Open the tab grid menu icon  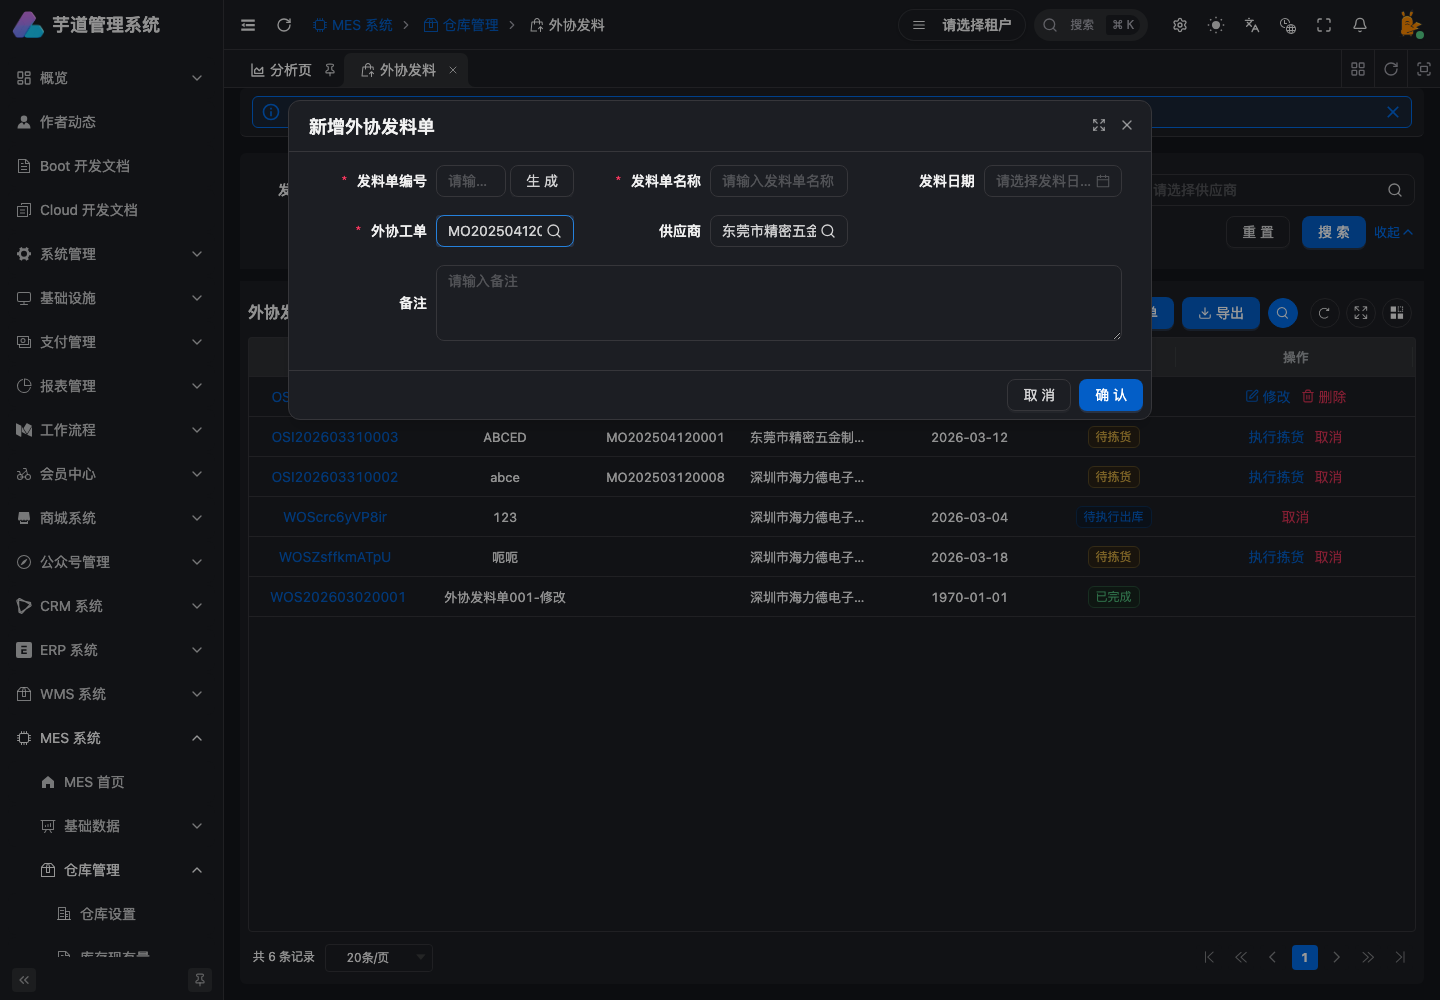[x=1358, y=69]
